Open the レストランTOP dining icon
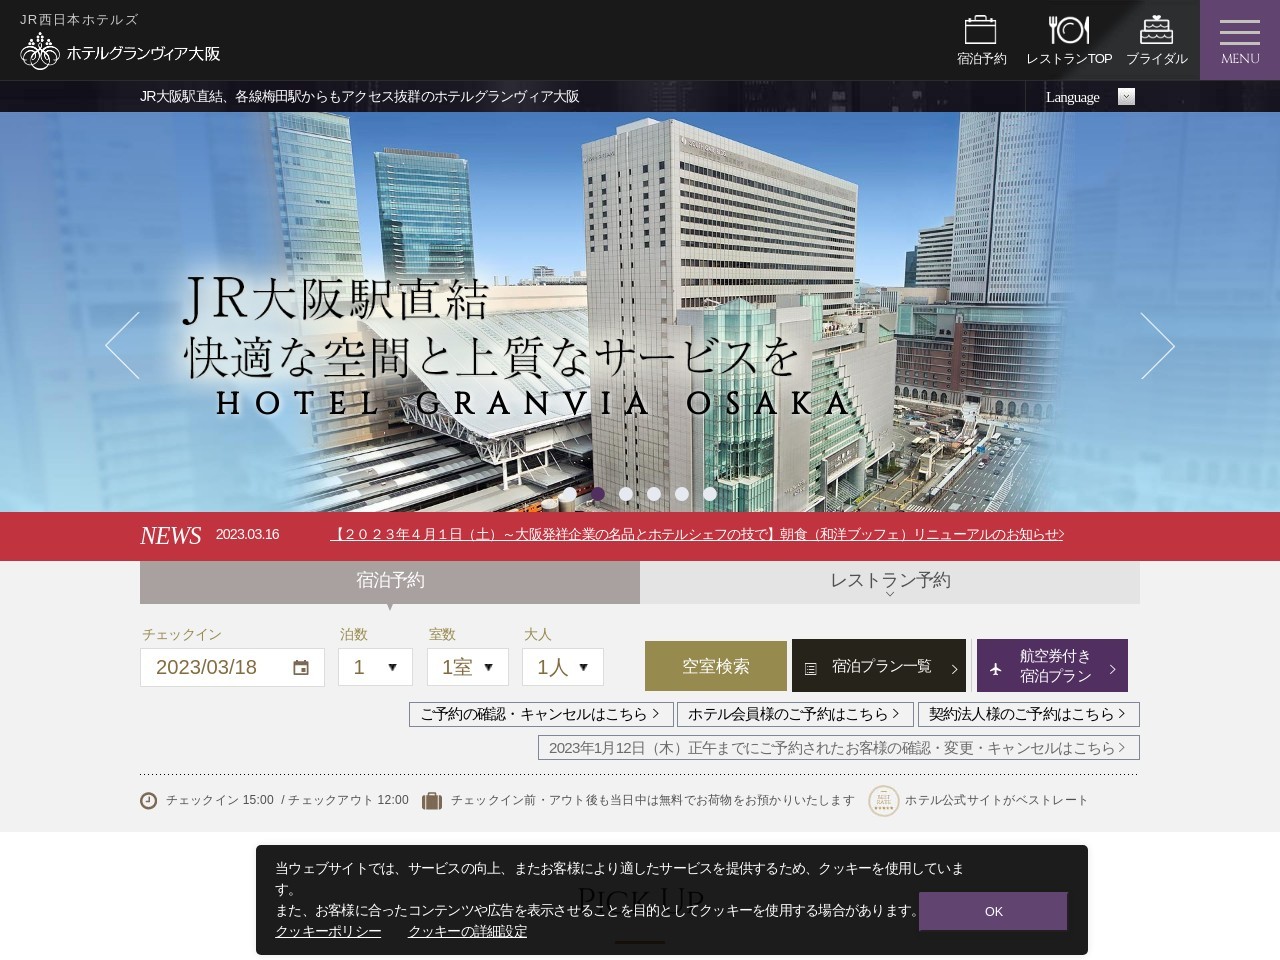This screenshot has height=960, width=1280. 1068,41
